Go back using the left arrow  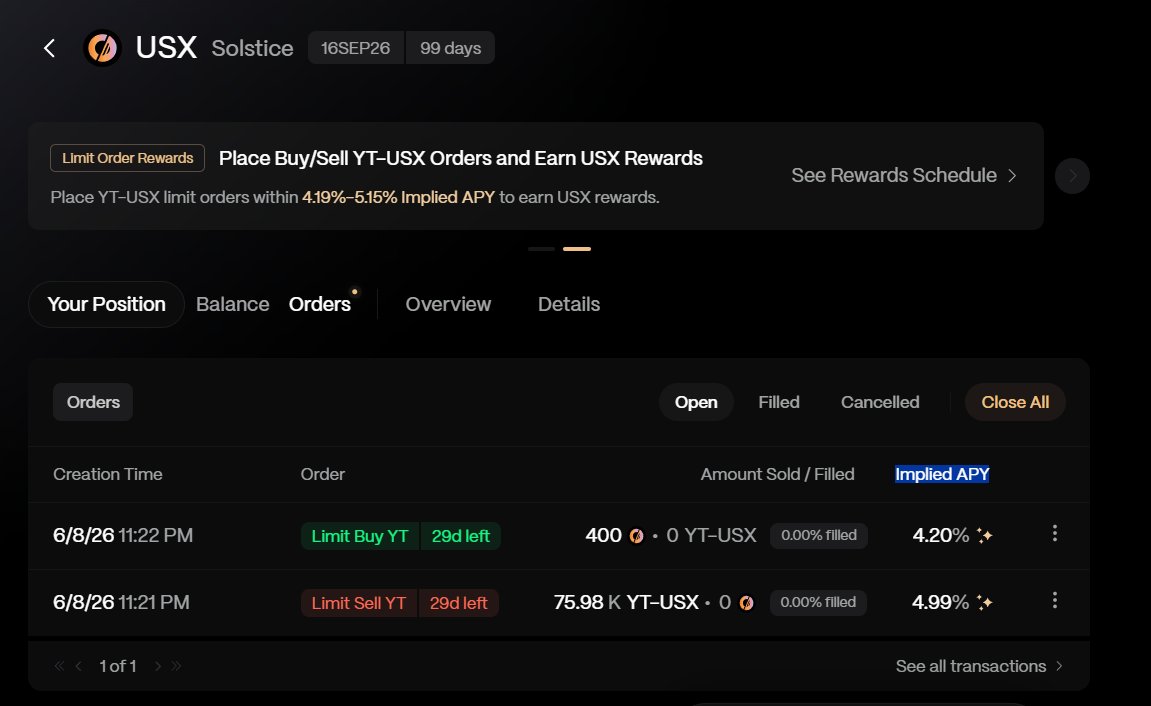pyautogui.click(x=49, y=48)
